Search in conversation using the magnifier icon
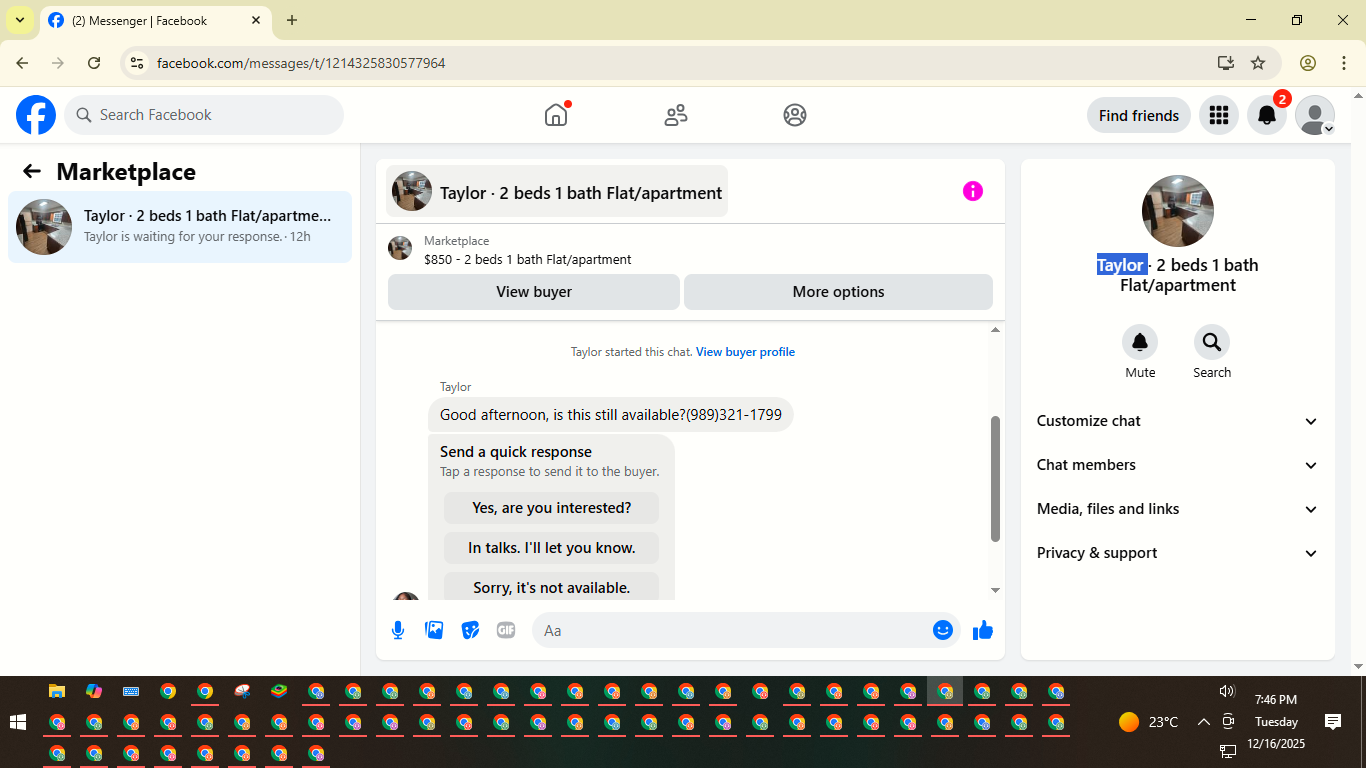Image resolution: width=1366 pixels, height=768 pixels. pyautogui.click(x=1212, y=343)
